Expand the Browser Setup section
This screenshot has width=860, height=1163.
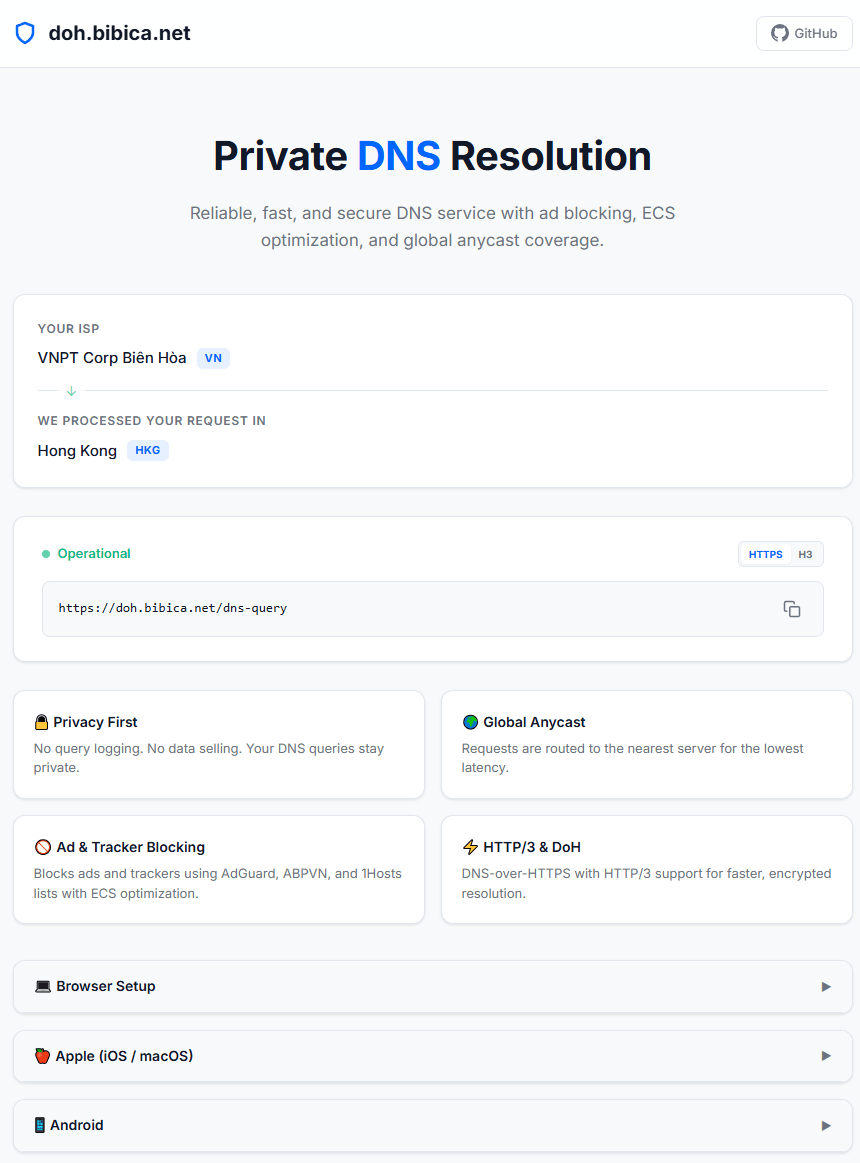(433, 986)
